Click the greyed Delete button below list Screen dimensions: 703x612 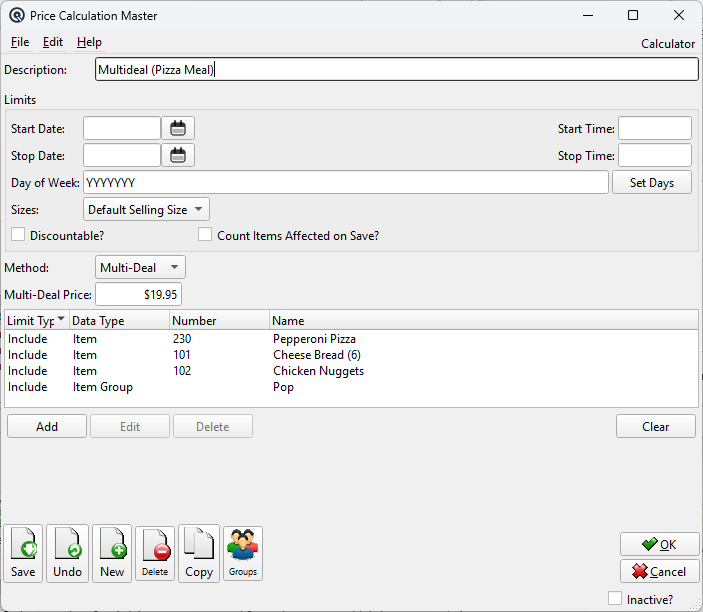click(x=213, y=426)
